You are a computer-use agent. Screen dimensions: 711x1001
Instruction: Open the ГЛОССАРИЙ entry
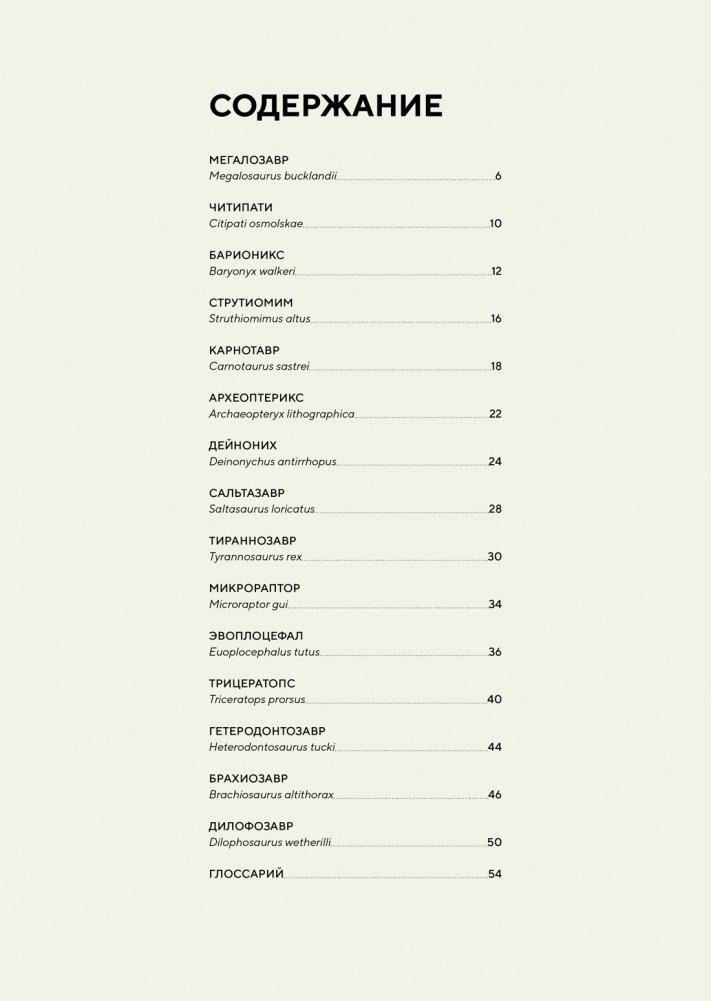click(x=247, y=874)
